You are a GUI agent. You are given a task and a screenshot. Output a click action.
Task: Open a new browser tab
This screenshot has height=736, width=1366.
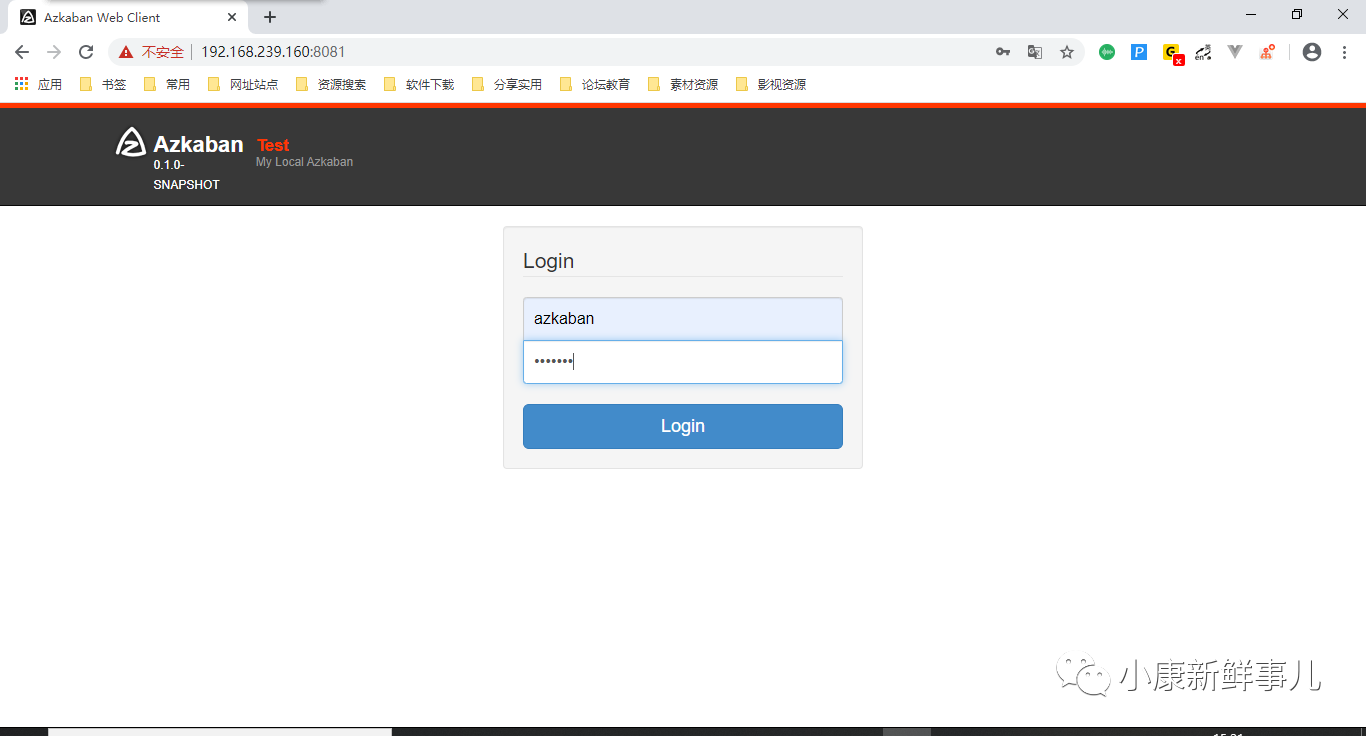tap(270, 17)
